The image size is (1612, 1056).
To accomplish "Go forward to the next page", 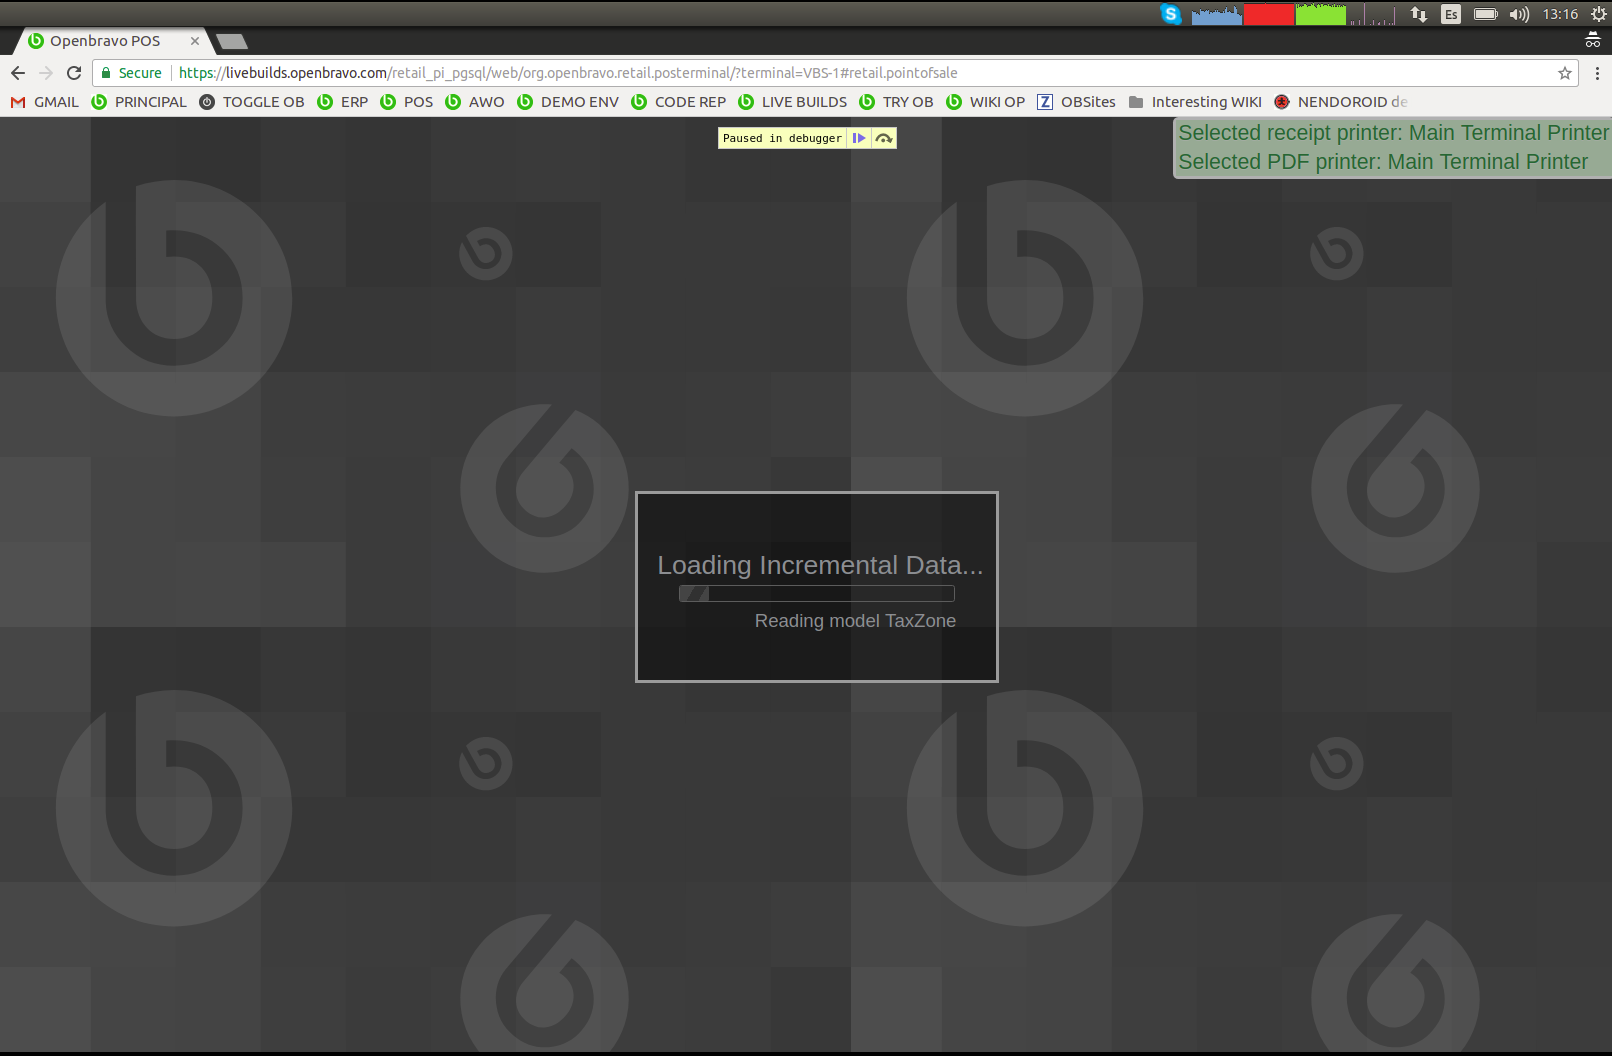I will tap(46, 73).
